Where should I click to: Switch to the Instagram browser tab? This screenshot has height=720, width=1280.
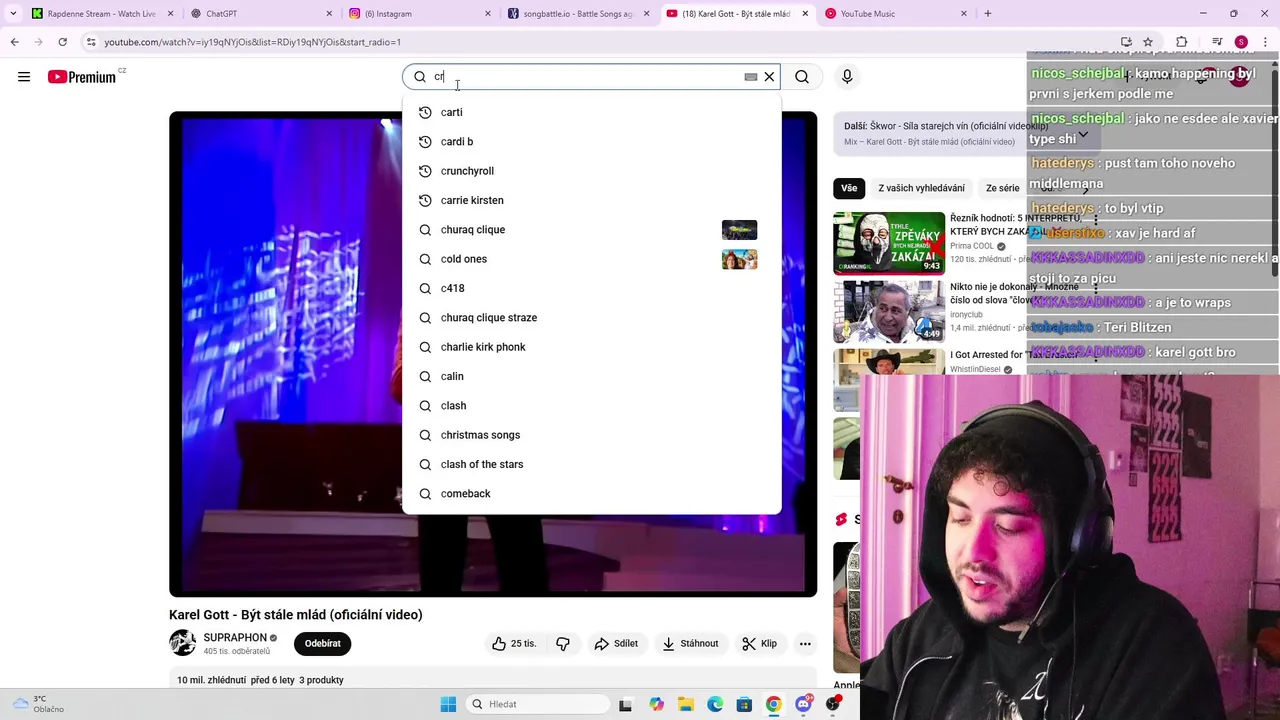coord(420,14)
